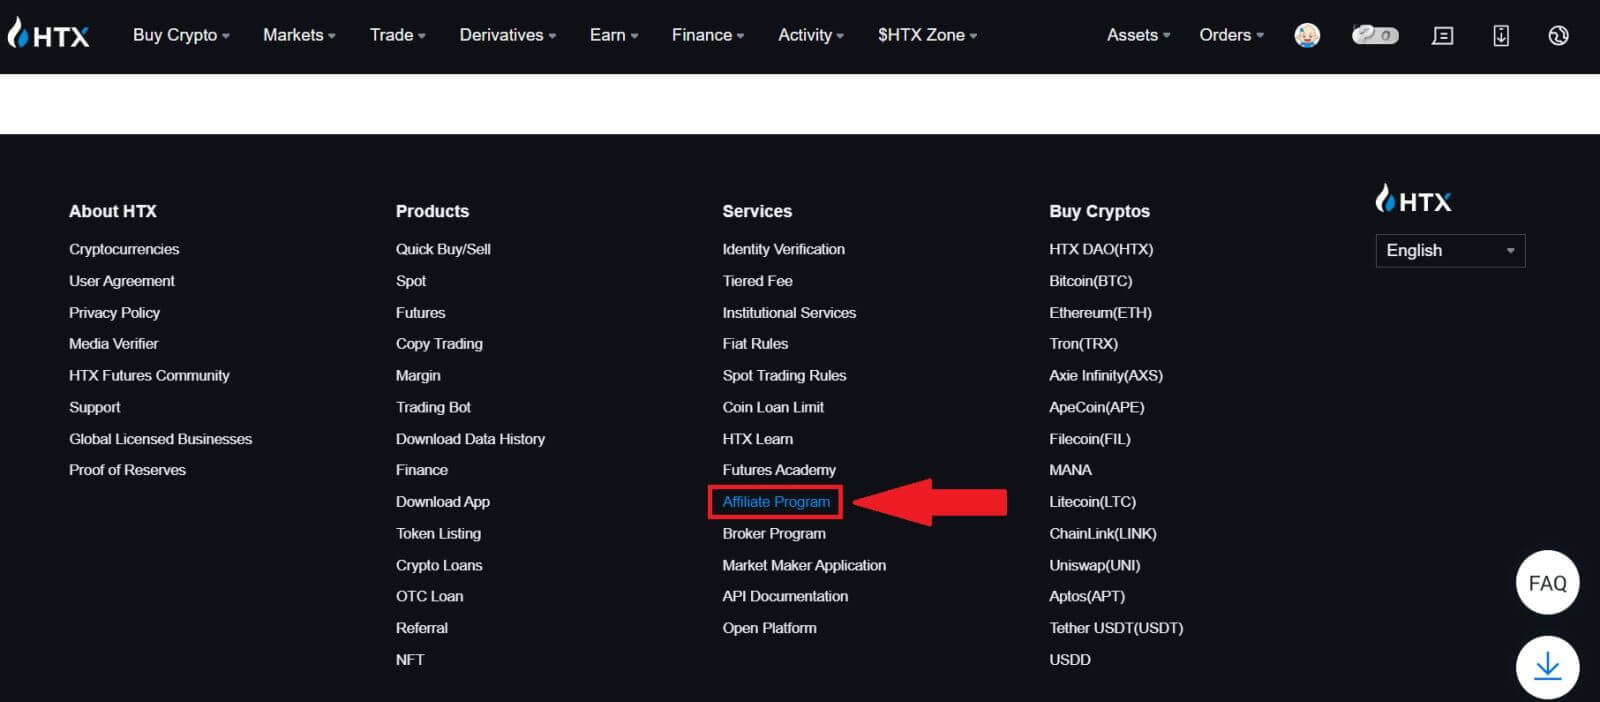Open the user profile avatar
The height and width of the screenshot is (702, 1600).
pos(1306,35)
